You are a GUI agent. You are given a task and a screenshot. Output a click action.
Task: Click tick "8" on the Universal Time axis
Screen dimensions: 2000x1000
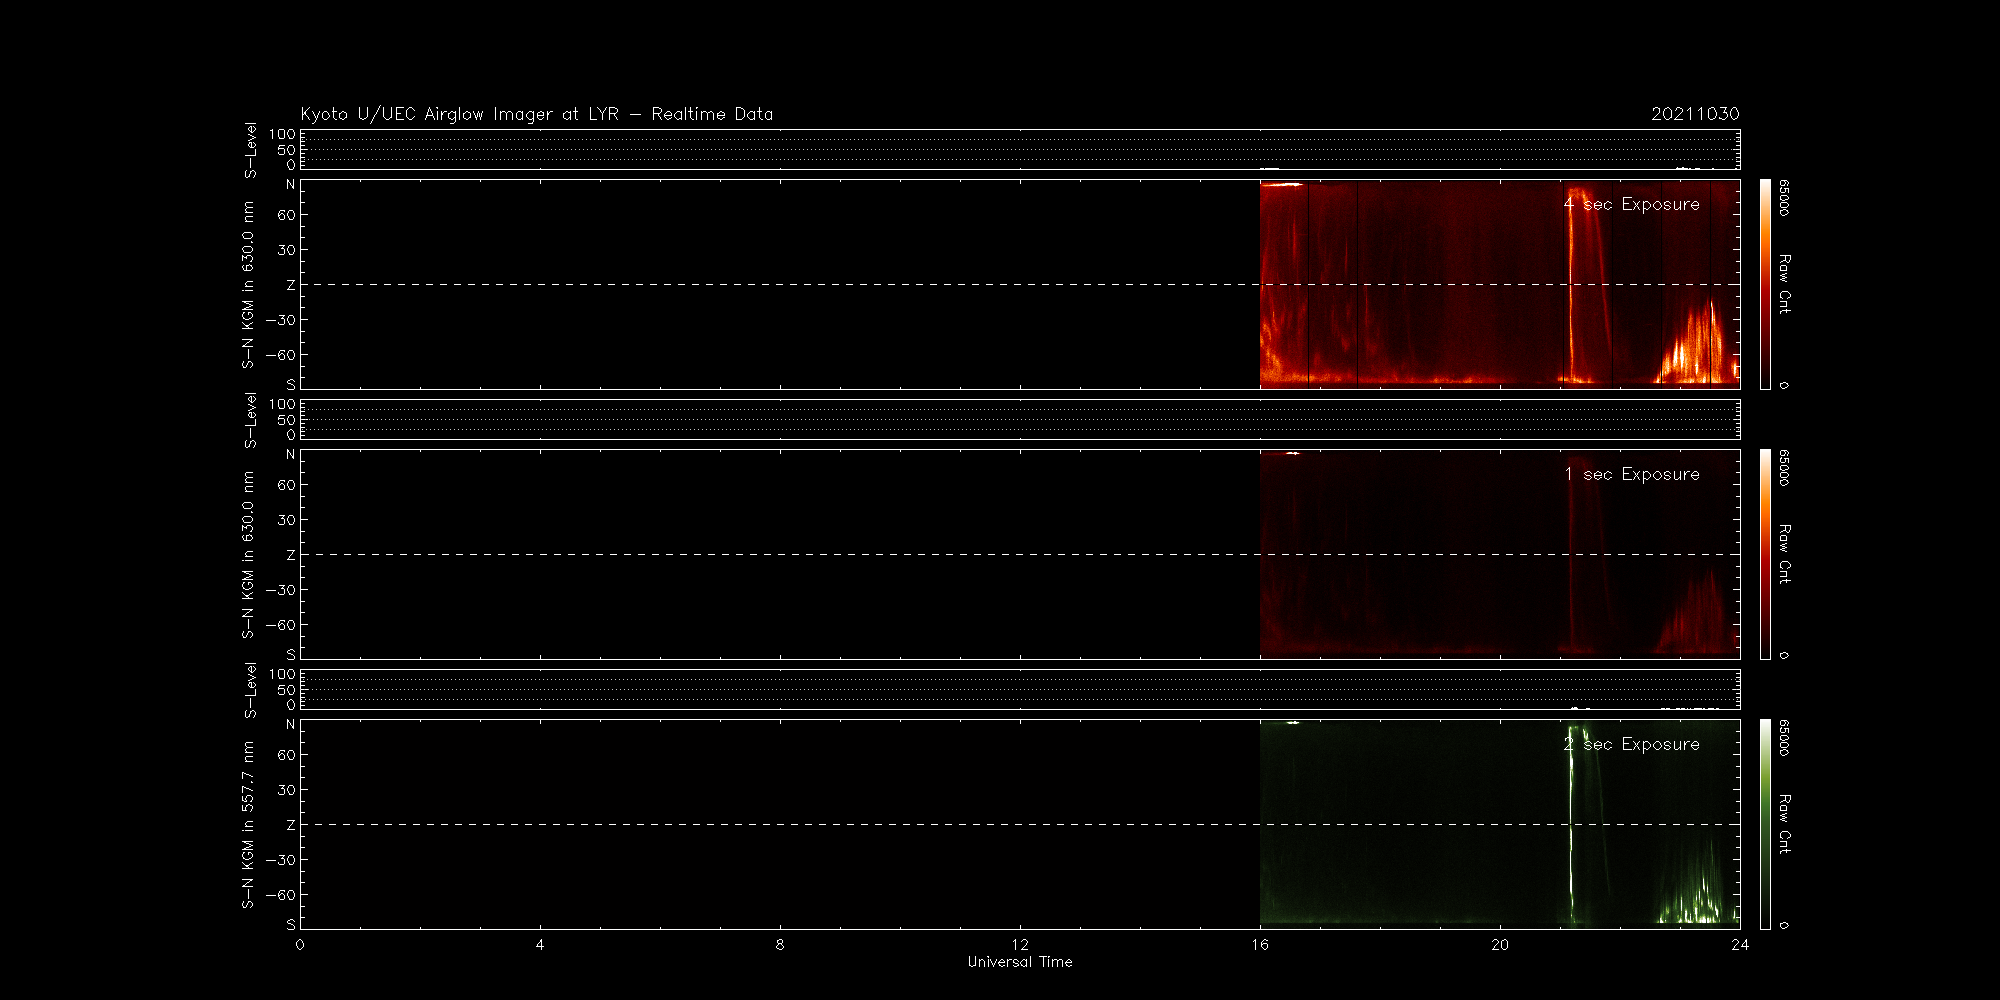click(x=780, y=945)
